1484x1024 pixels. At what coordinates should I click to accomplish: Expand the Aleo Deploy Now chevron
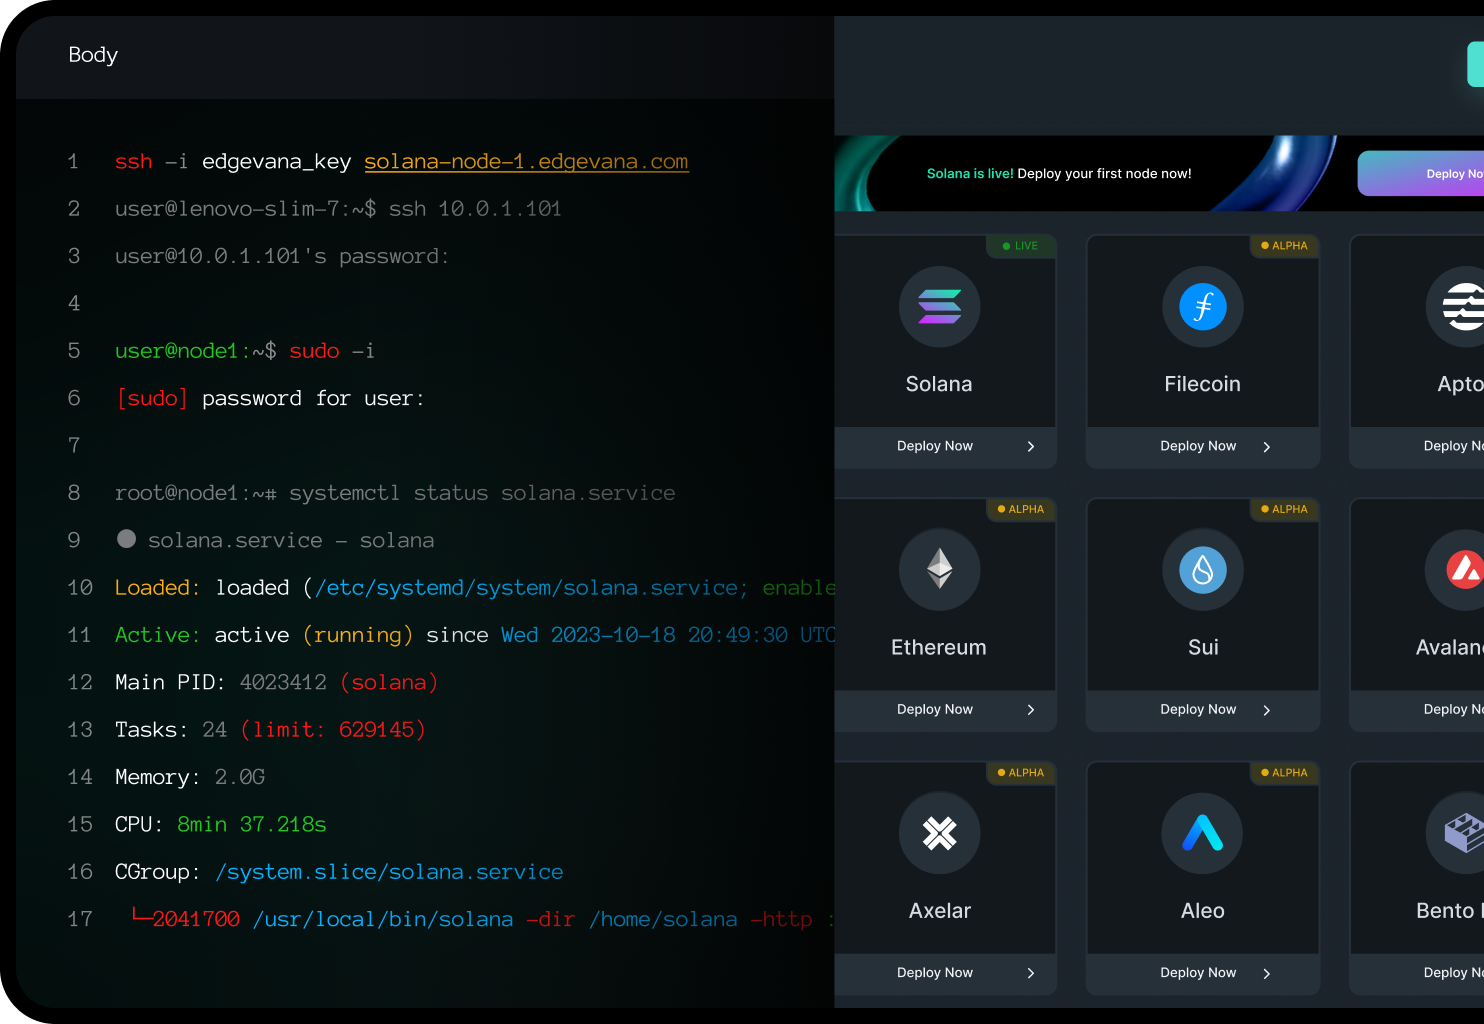point(1267,973)
